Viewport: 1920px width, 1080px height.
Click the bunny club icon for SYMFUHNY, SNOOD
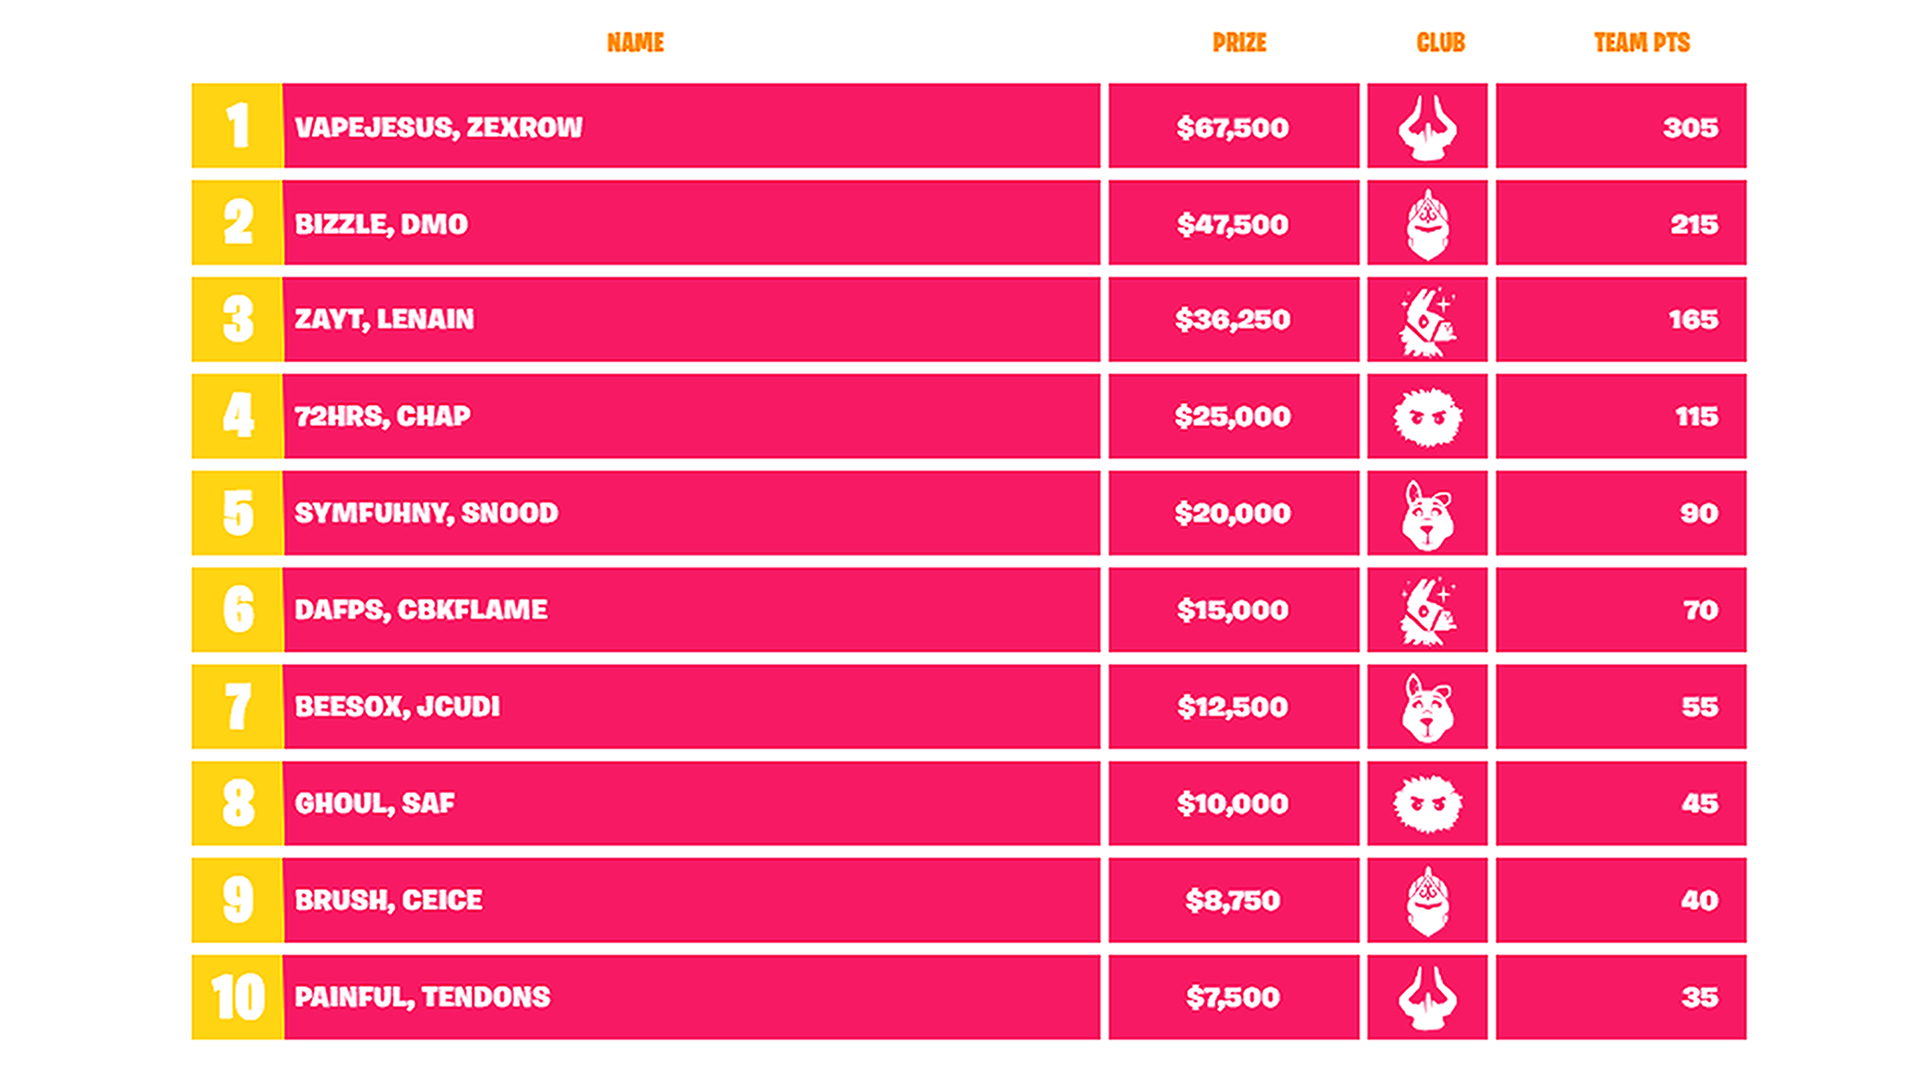(1427, 515)
